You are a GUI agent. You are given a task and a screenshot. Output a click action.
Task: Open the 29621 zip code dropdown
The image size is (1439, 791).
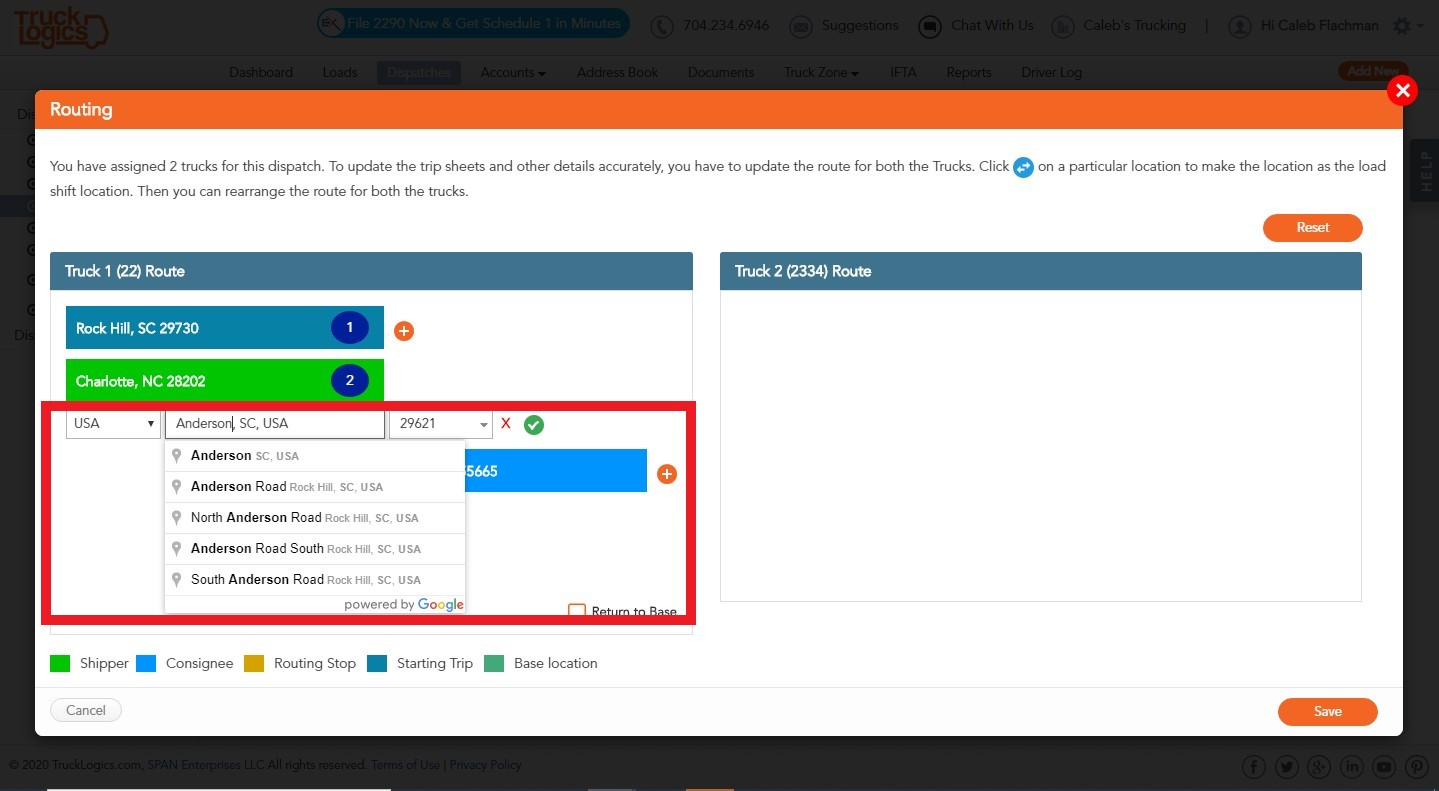(441, 424)
